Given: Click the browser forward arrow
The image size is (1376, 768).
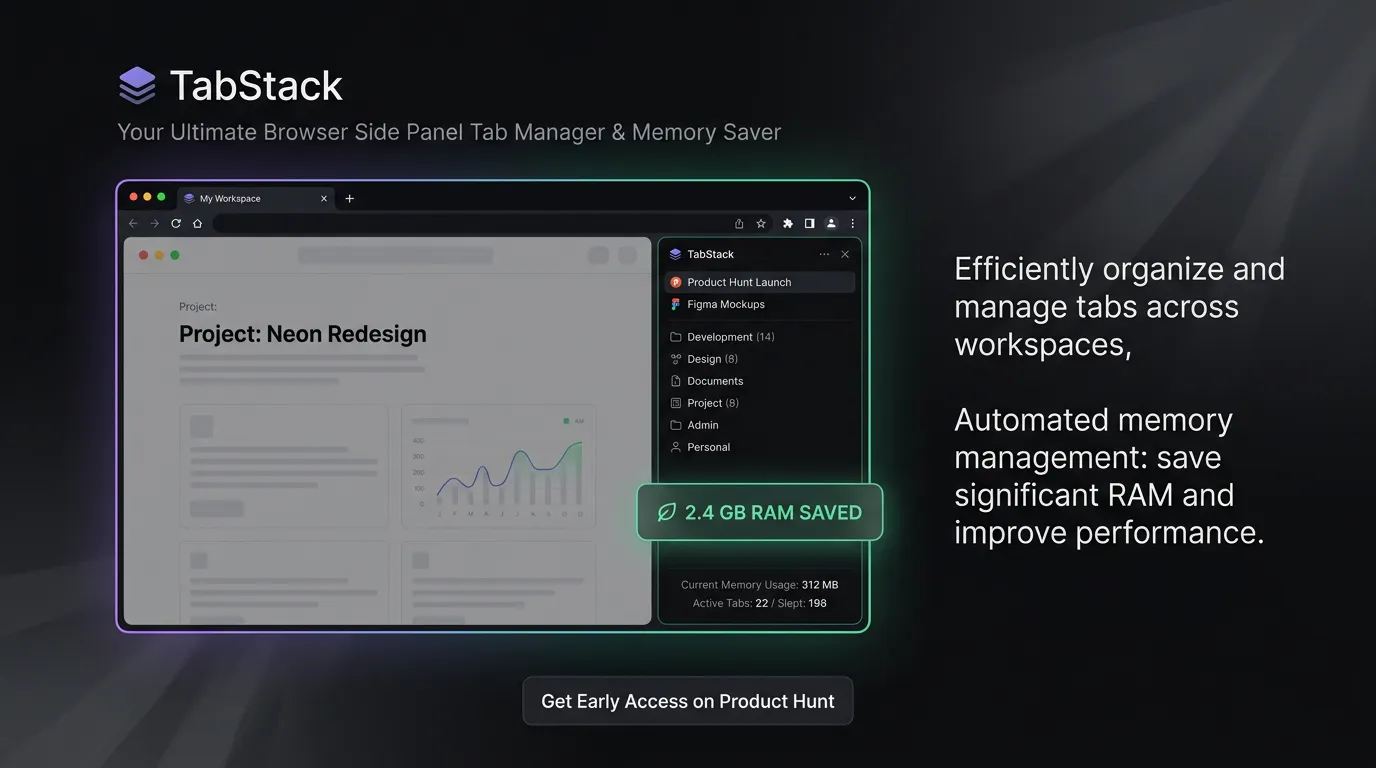Looking at the screenshot, I should [154, 224].
